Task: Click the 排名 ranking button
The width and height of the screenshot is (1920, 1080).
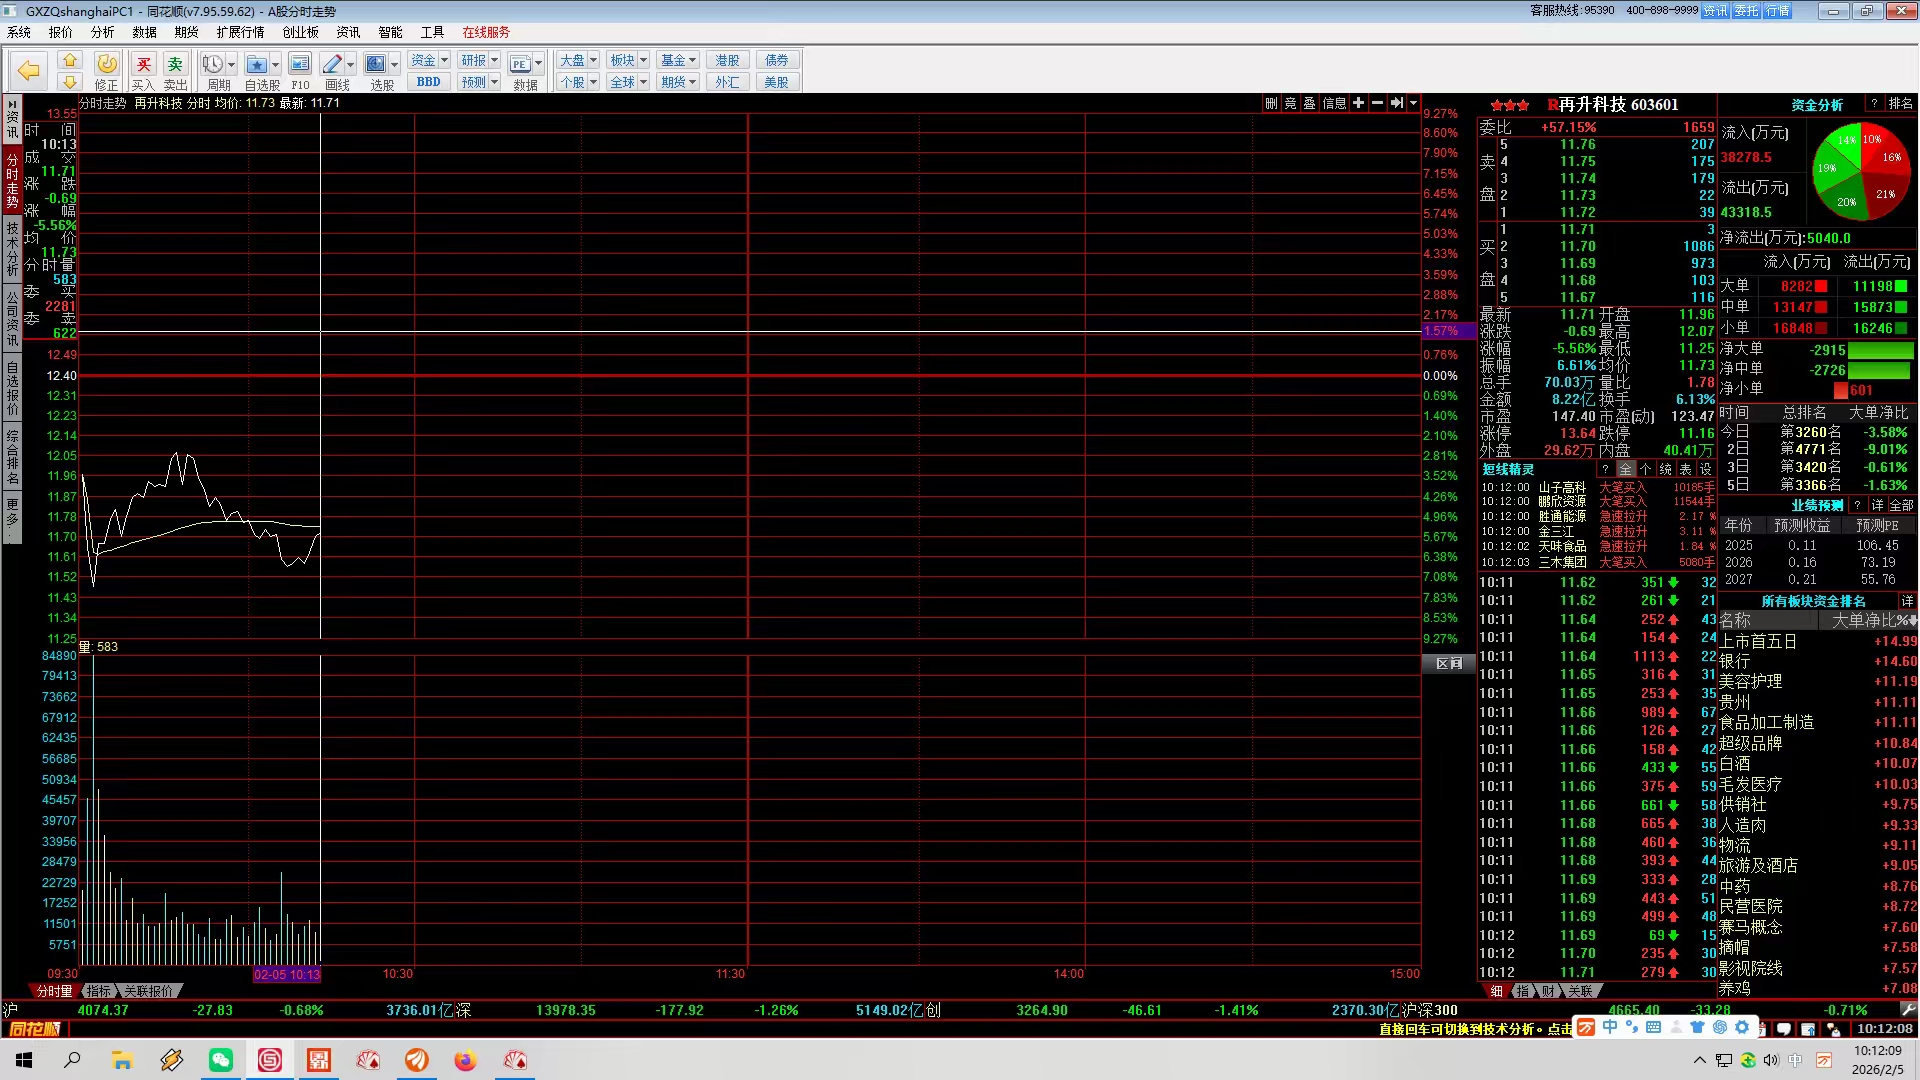Action: coord(1900,104)
